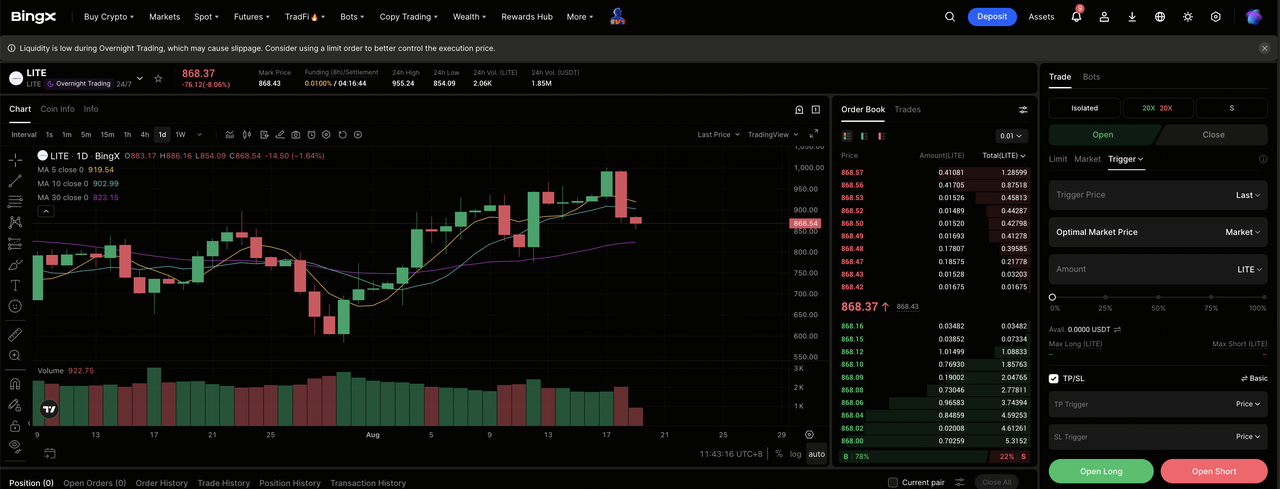This screenshot has height=489, width=1280.
Task: Open the emoji icons tool
Action: [15, 306]
